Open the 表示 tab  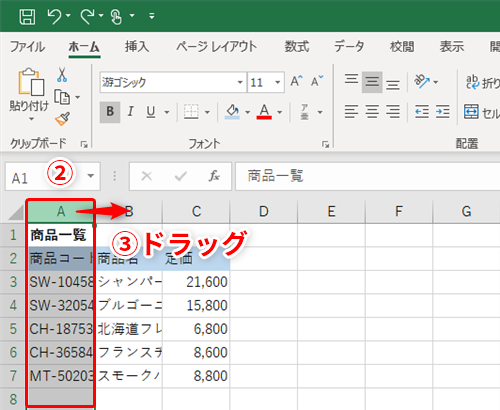click(452, 47)
